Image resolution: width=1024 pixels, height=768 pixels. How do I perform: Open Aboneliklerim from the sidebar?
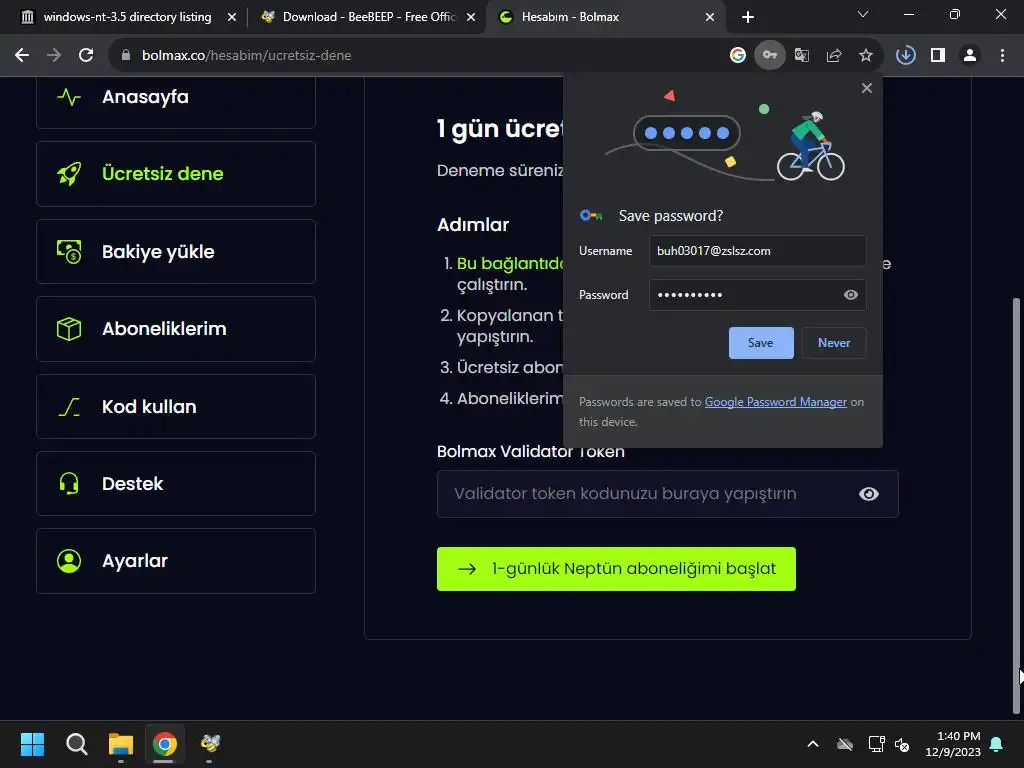tap(176, 328)
